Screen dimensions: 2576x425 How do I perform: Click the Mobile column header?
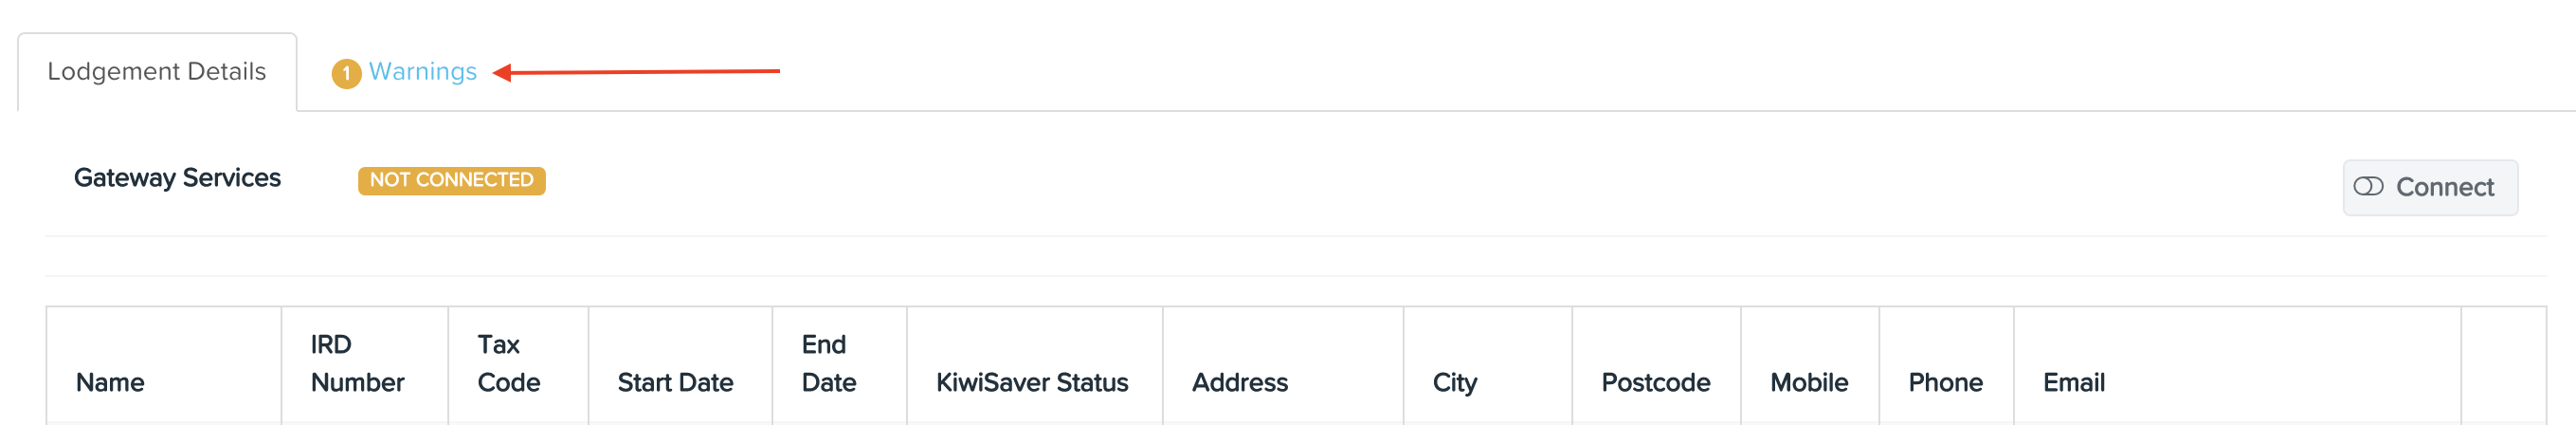(x=1811, y=365)
